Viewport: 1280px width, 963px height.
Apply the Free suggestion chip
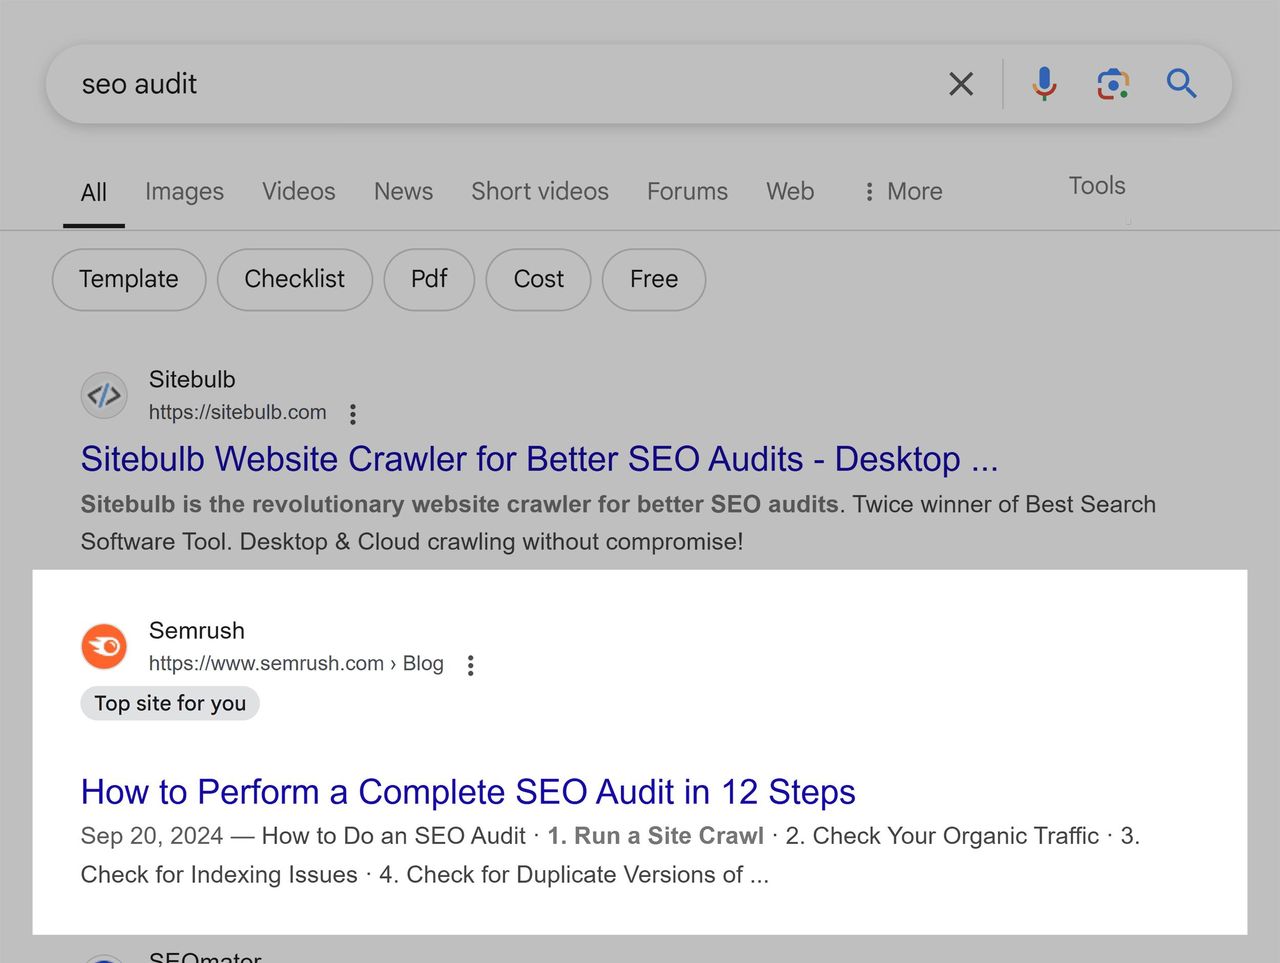[x=654, y=280]
